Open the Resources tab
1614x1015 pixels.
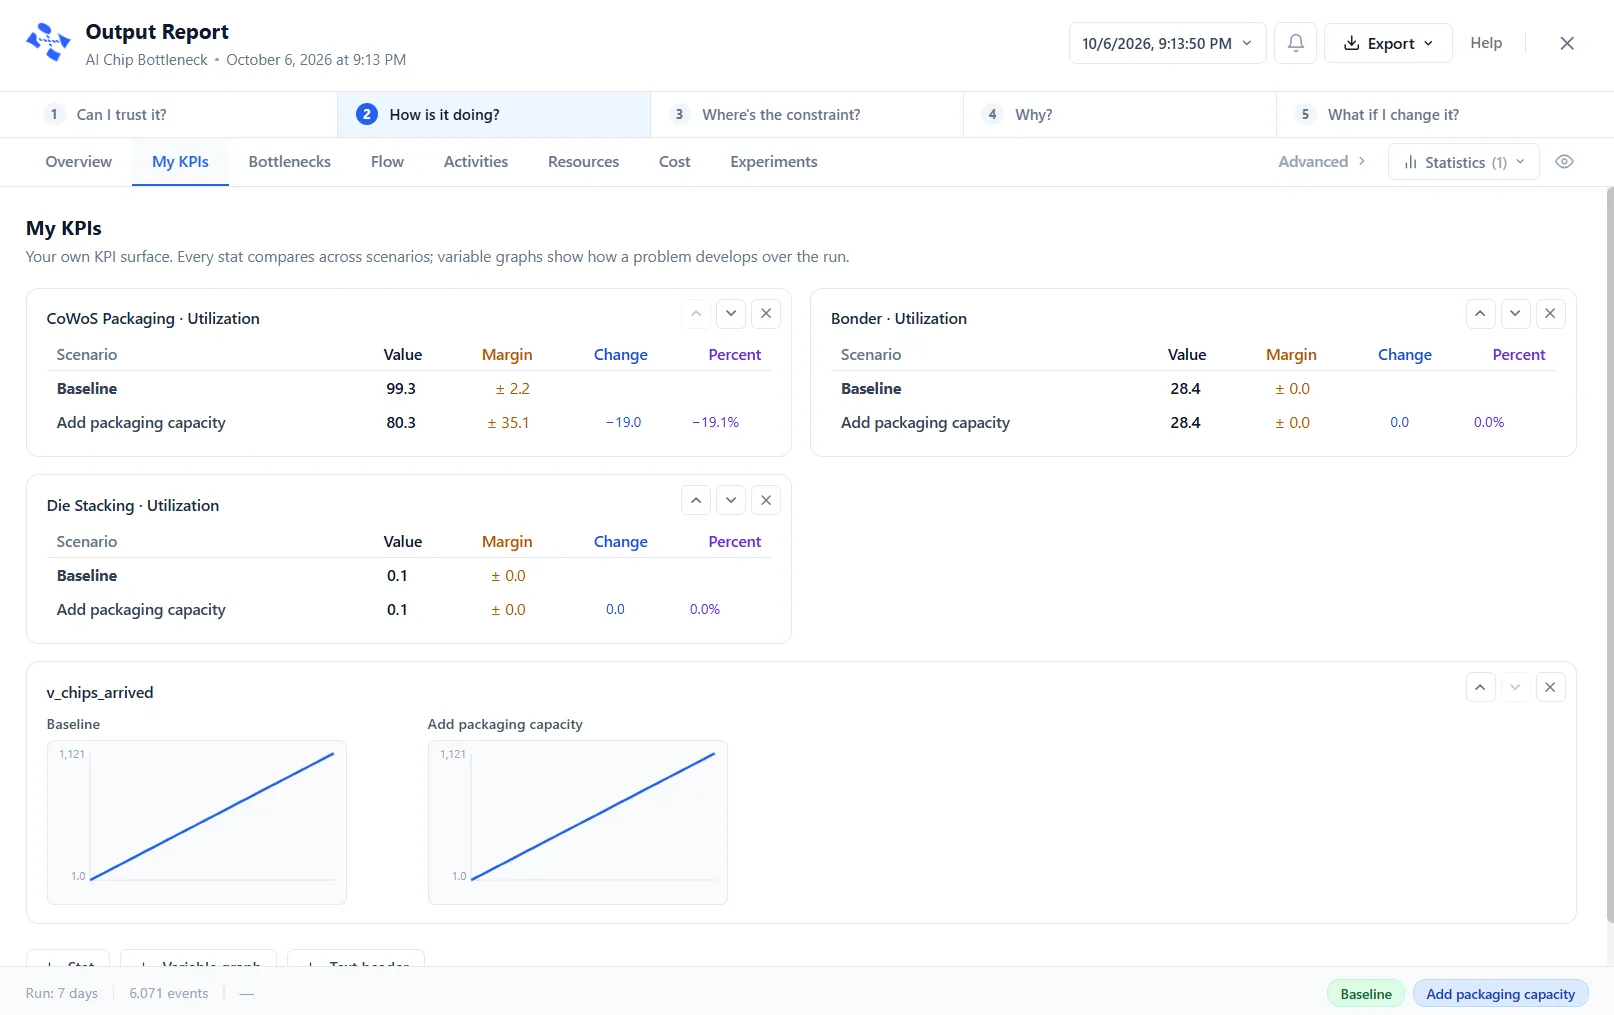(x=583, y=162)
